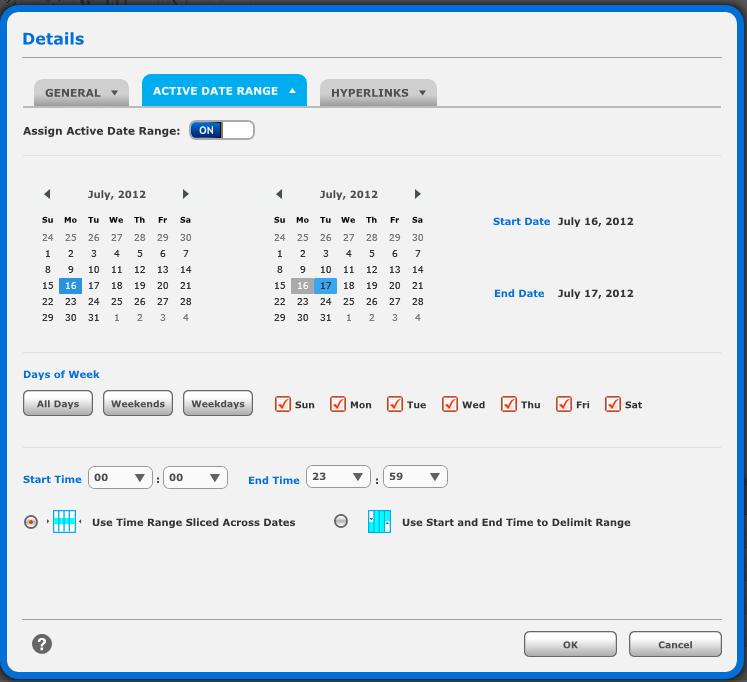This screenshot has height=682, width=747.
Task: Uncheck the Wed day checkbox
Action: click(451, 404)
